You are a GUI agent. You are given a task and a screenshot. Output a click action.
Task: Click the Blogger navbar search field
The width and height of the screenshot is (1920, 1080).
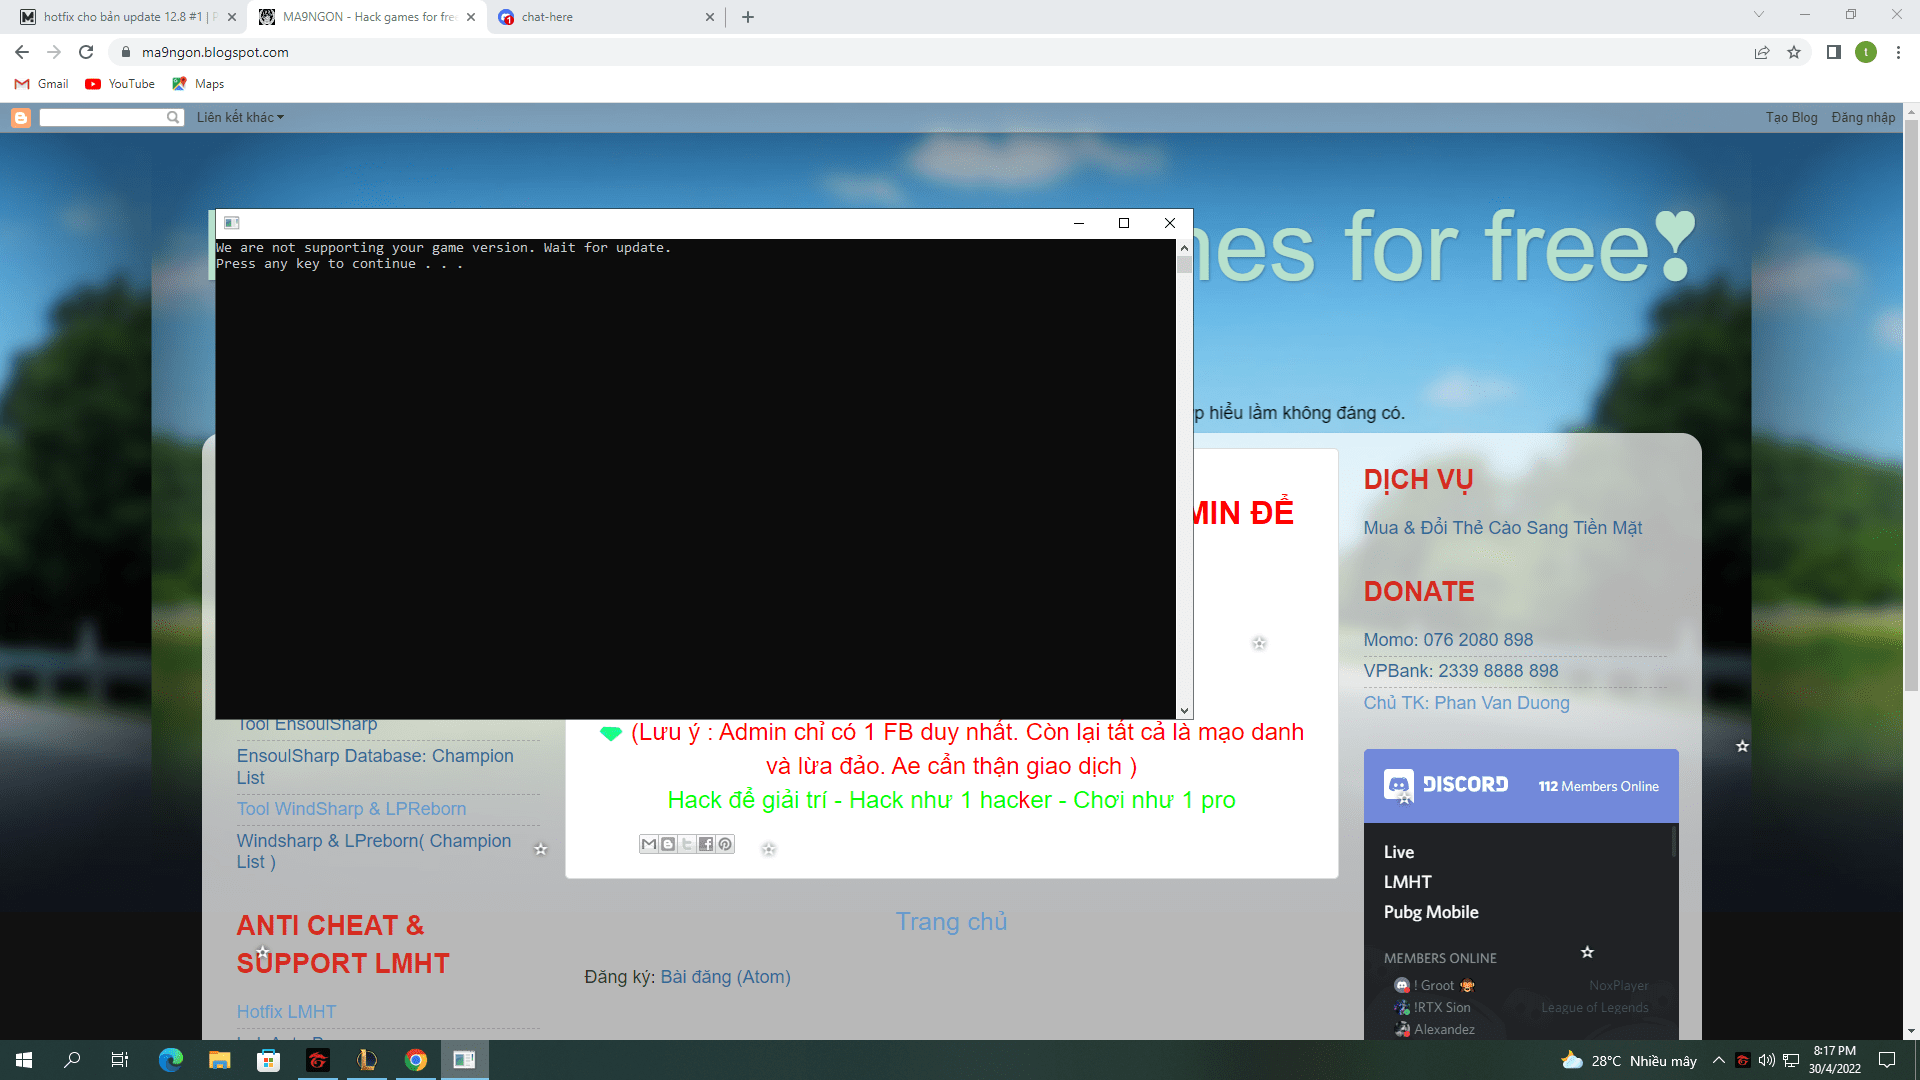[x=103, y=118]
